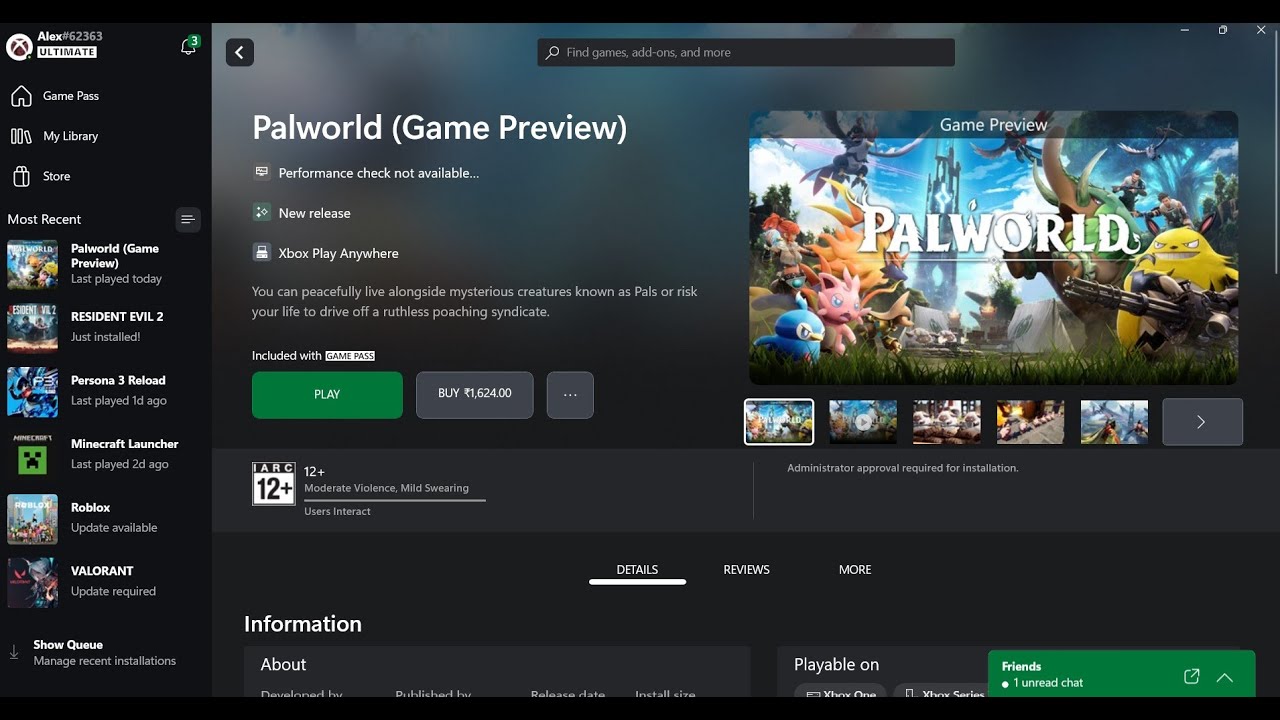
Task: Open Palworld (Game Preview) from recents
Action: [106, 264]
